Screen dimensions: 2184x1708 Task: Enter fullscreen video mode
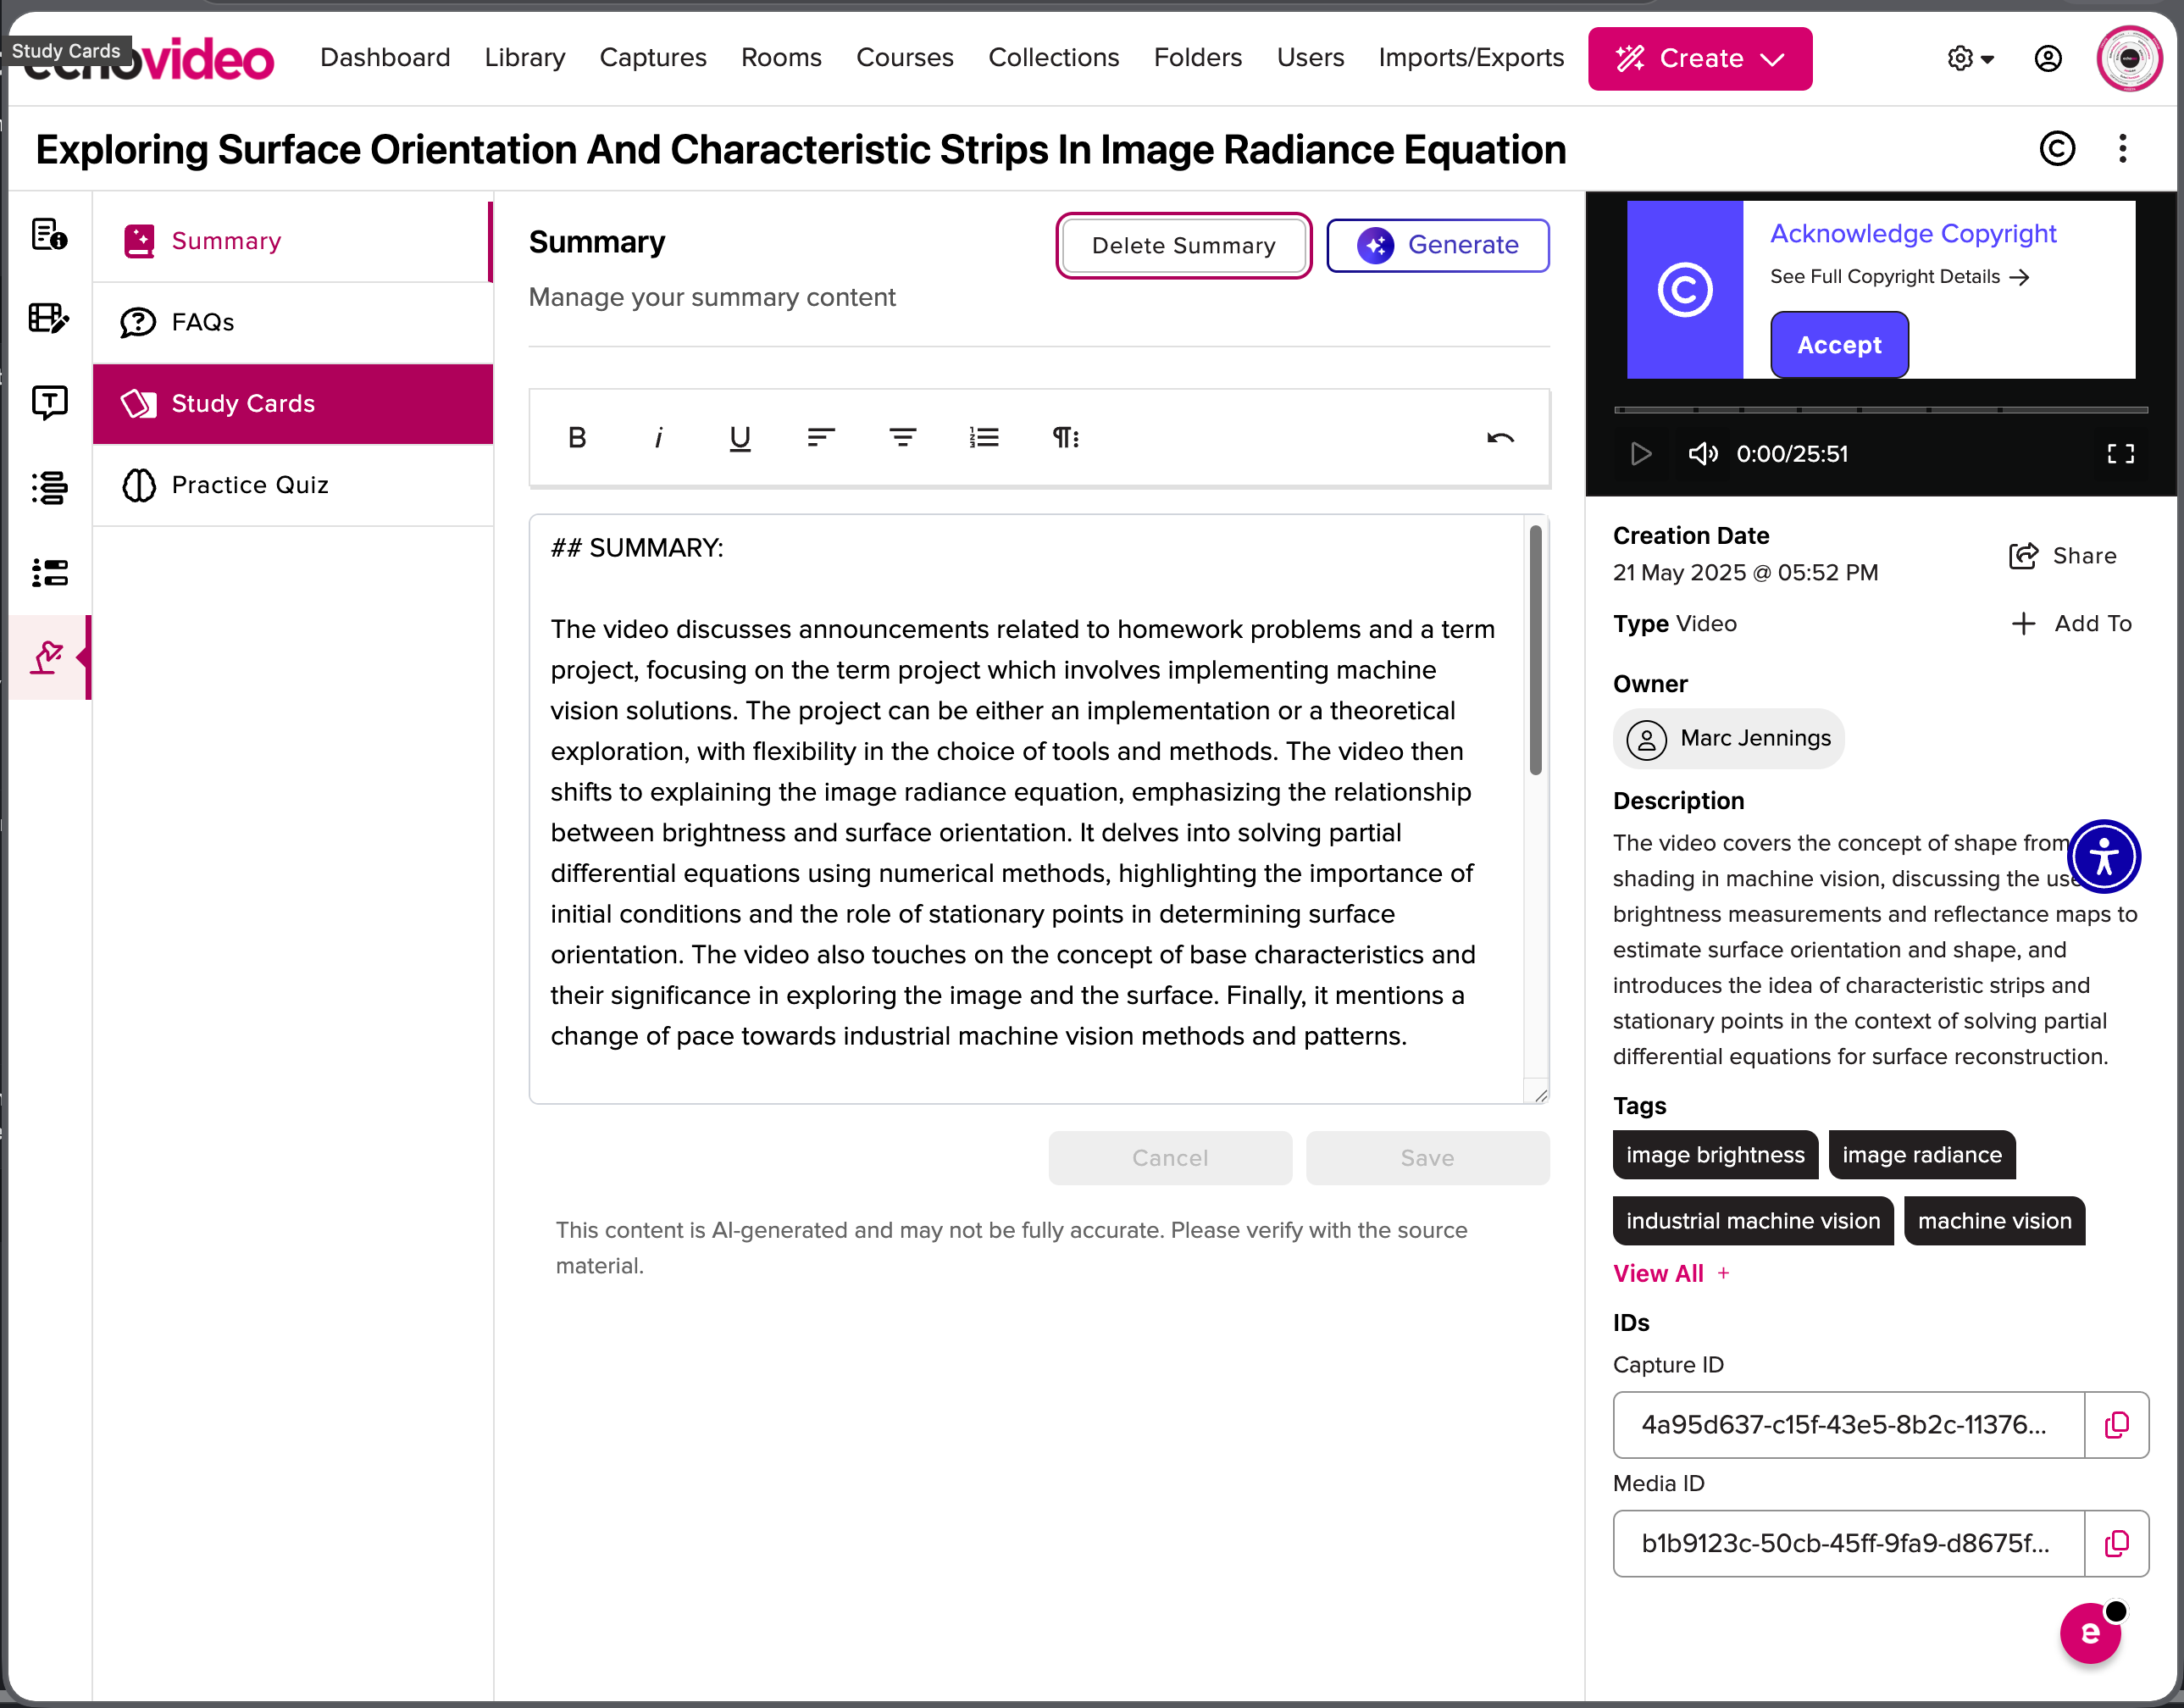2120,454
